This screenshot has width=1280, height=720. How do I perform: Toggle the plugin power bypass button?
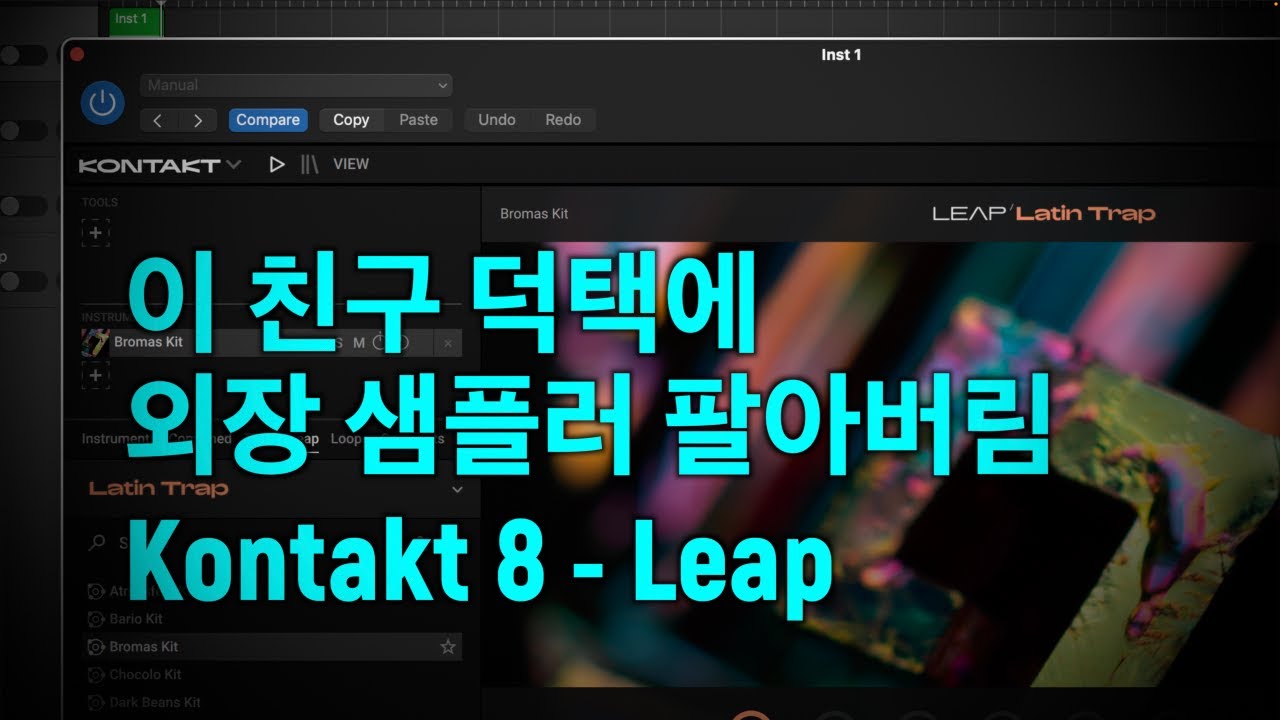coord(103,104)
